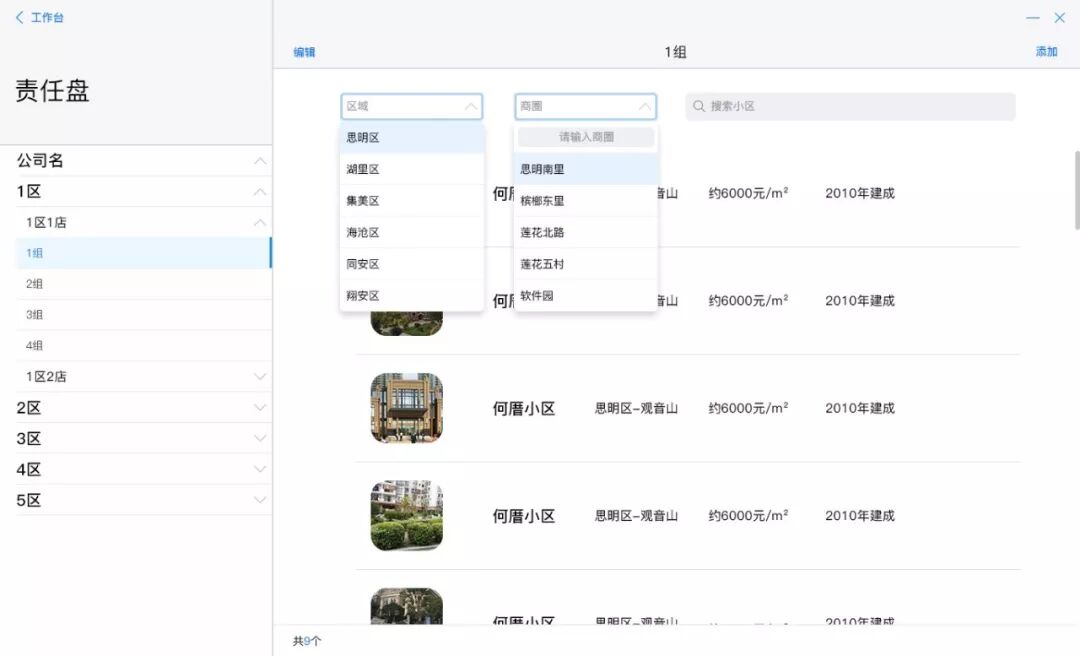Expand the 2区 tree node
Viewport: 1080px width, 656px height.
coord(260,408)
